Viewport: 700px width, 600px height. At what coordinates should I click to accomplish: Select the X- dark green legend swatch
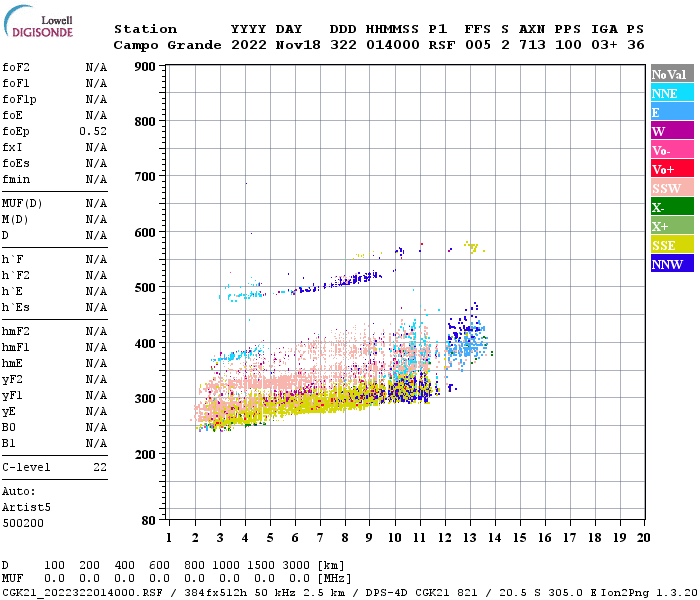coord(672,207)
